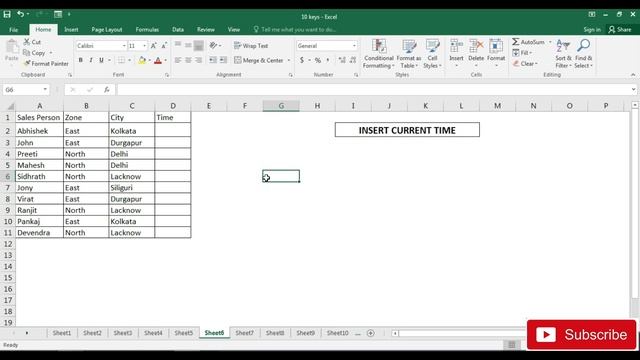Screen dimensions: 640x360
Task: Open Sort & Filter options
Action: pos(563,54)
